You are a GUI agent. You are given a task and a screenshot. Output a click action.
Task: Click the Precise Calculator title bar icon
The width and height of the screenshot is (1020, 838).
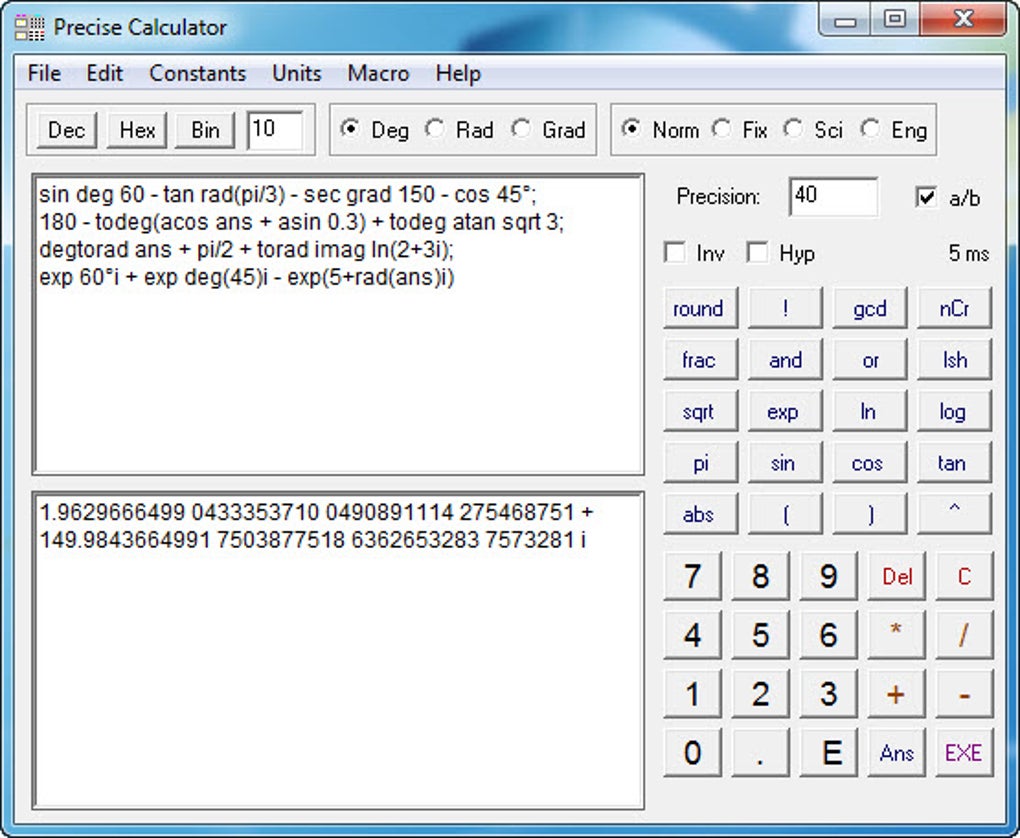(x=29, y=27)
